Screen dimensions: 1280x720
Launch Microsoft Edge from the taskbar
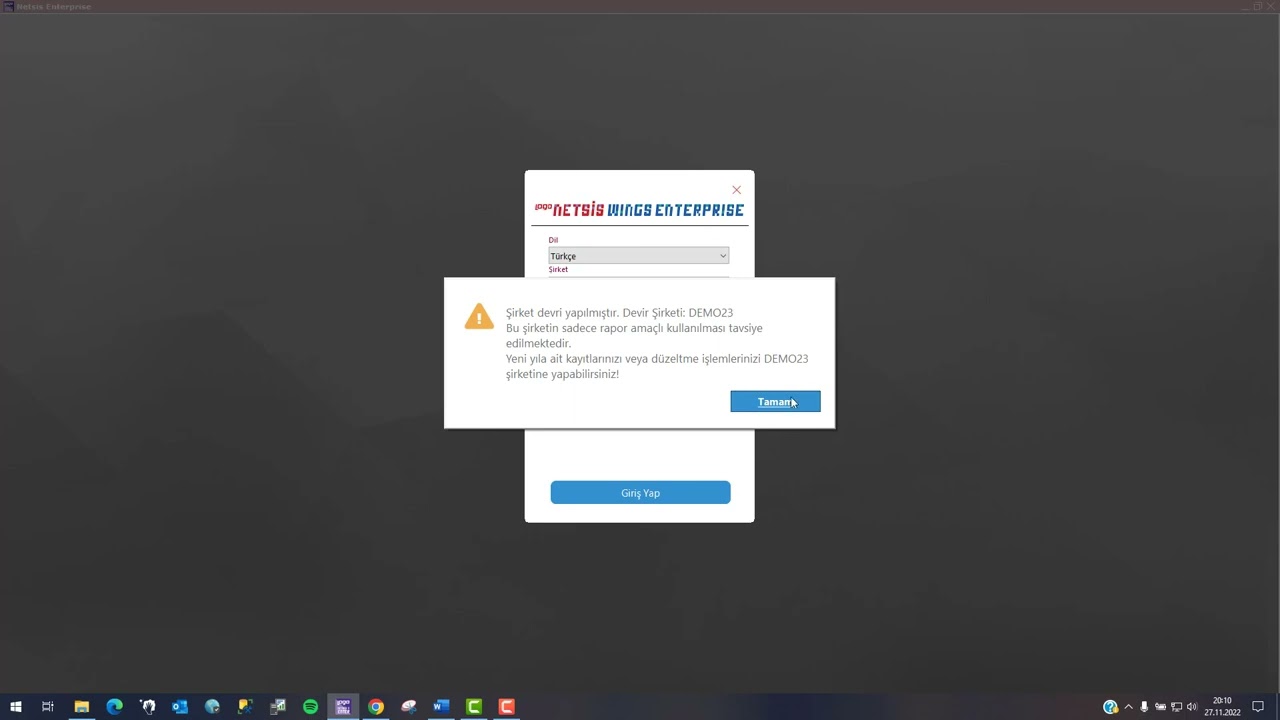point(115,707)
